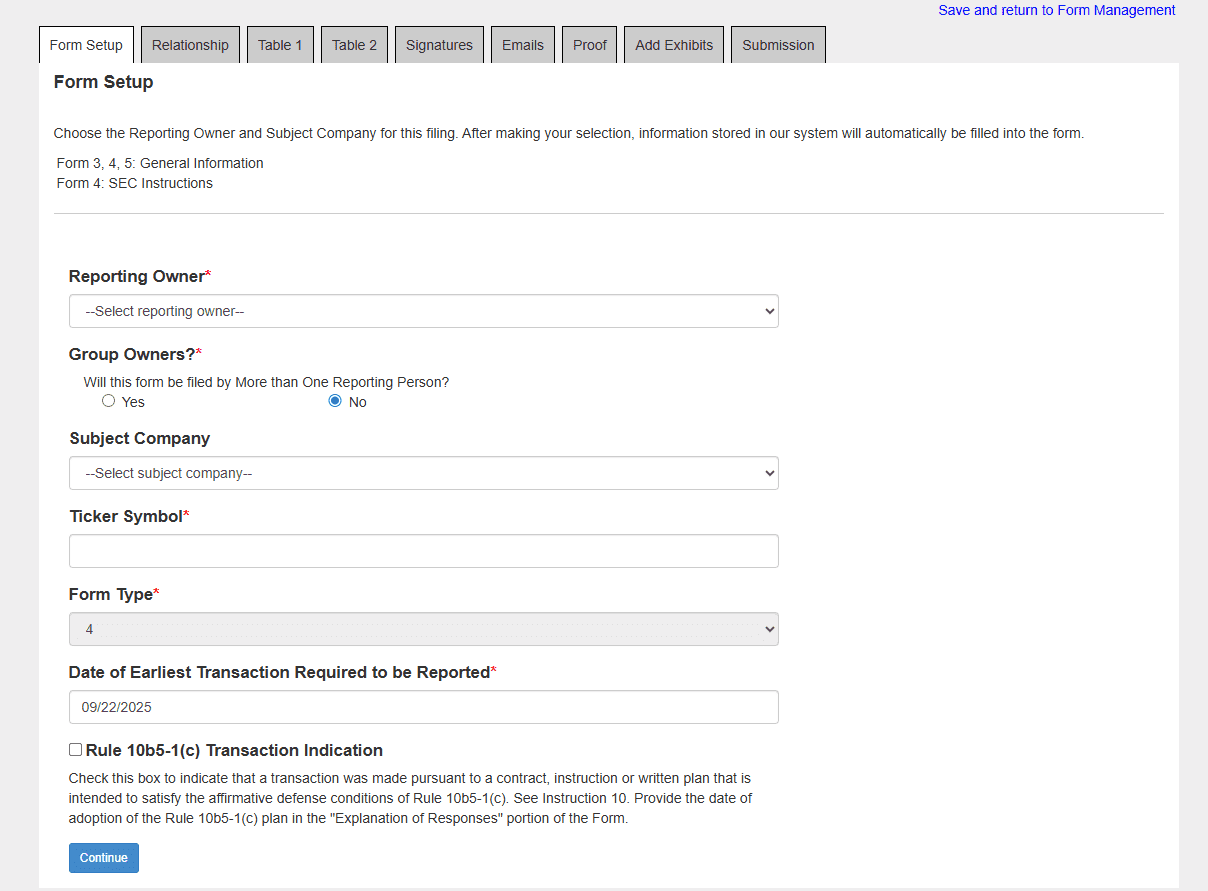The width and height of the screenshot is (1208, 891).
Task: Click the Date of Earliest Transaction field
Action: tap(423, 707)
